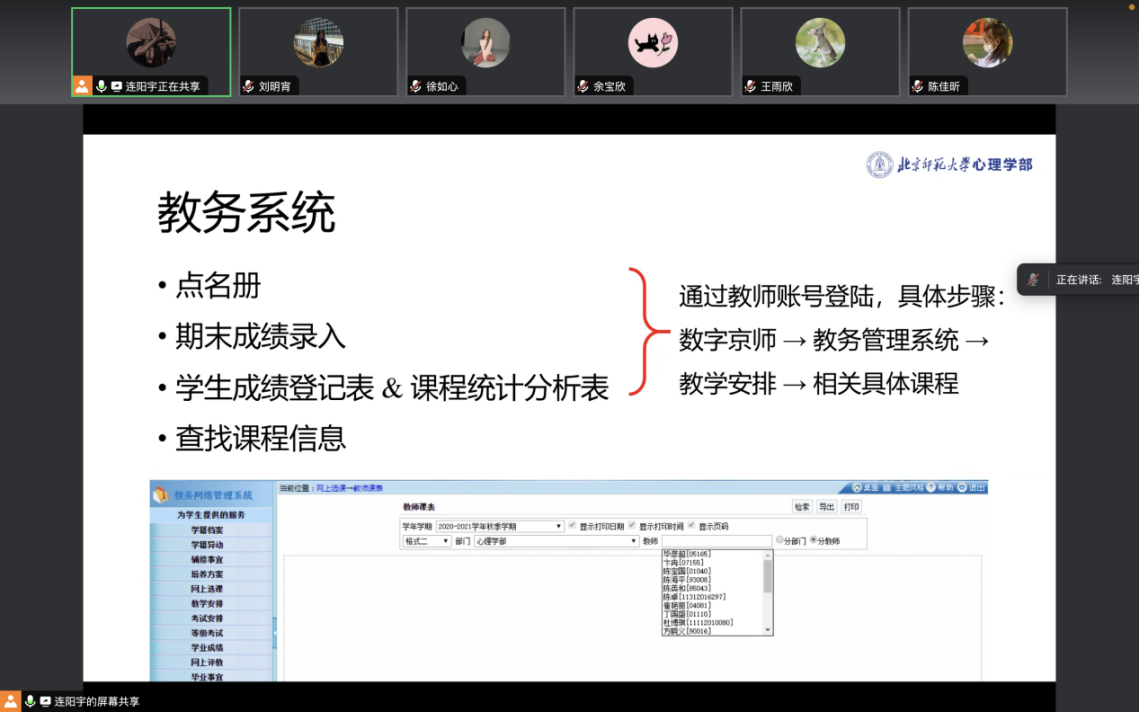Screen dimensions: 1139x712
Task: Toggle the 显示打印时间 checkbox
Action: (x=632, y=526)
